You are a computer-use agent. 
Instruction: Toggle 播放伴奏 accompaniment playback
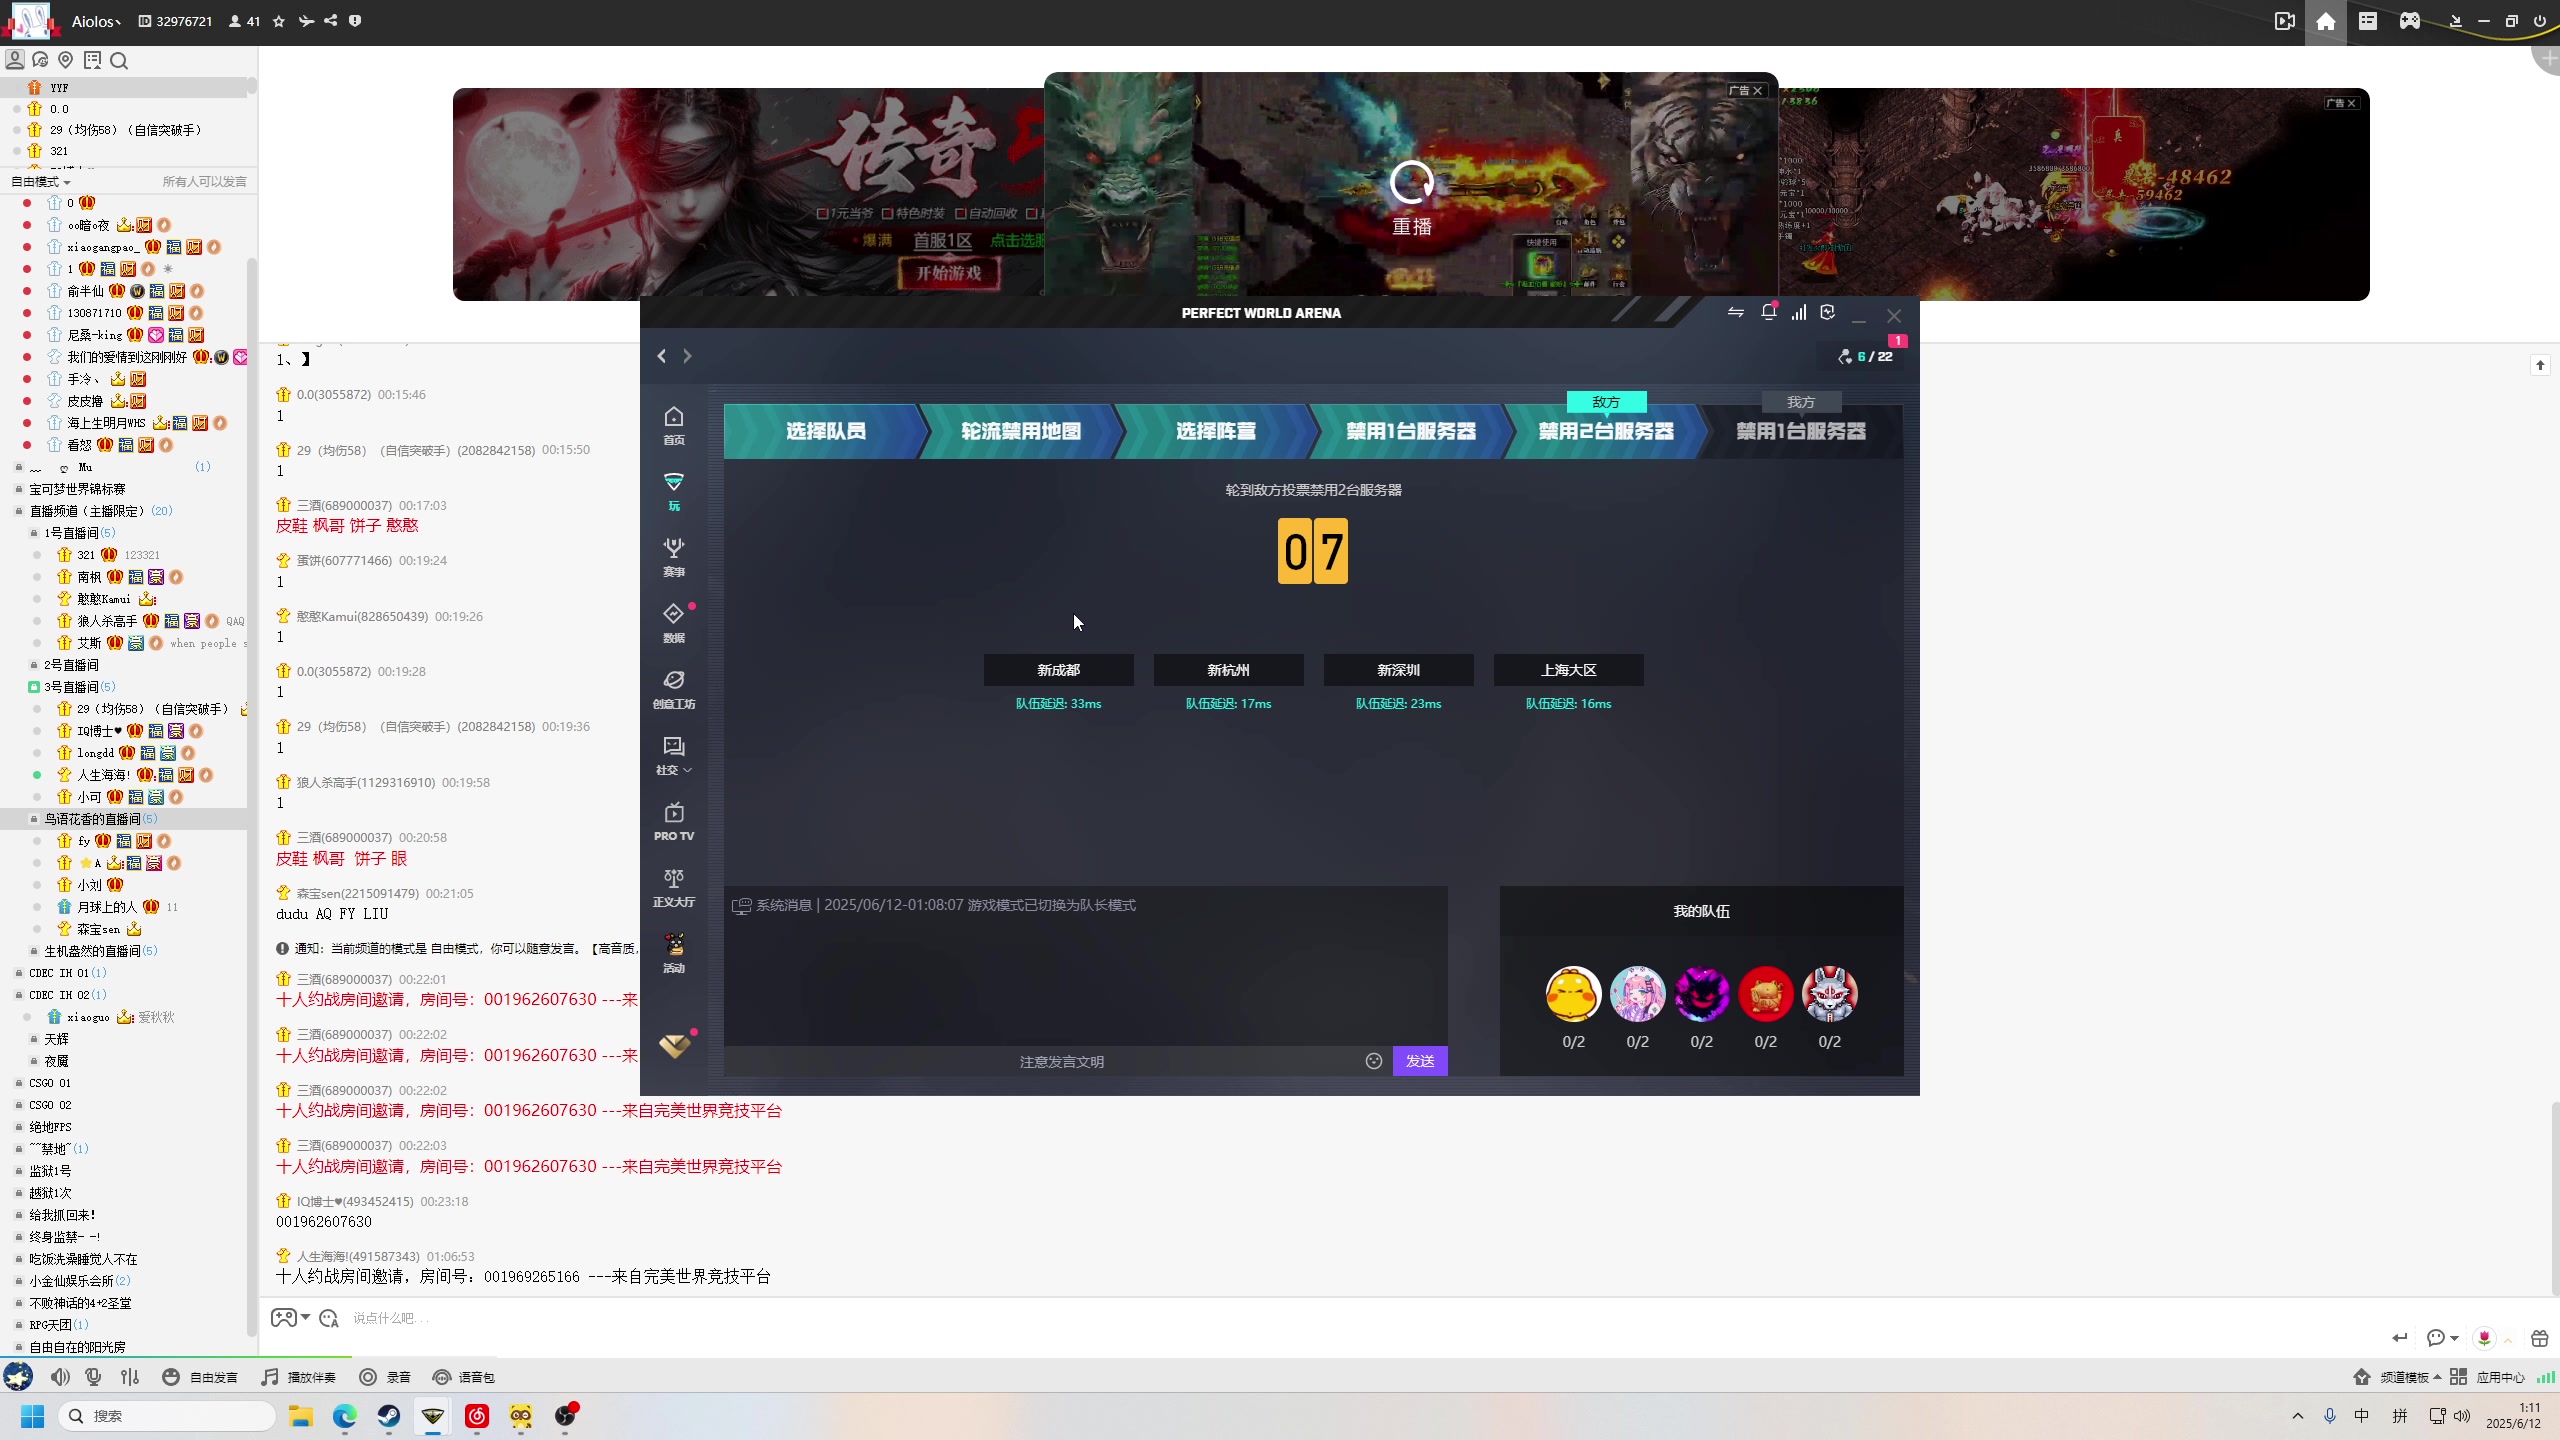coord(298,1377)
